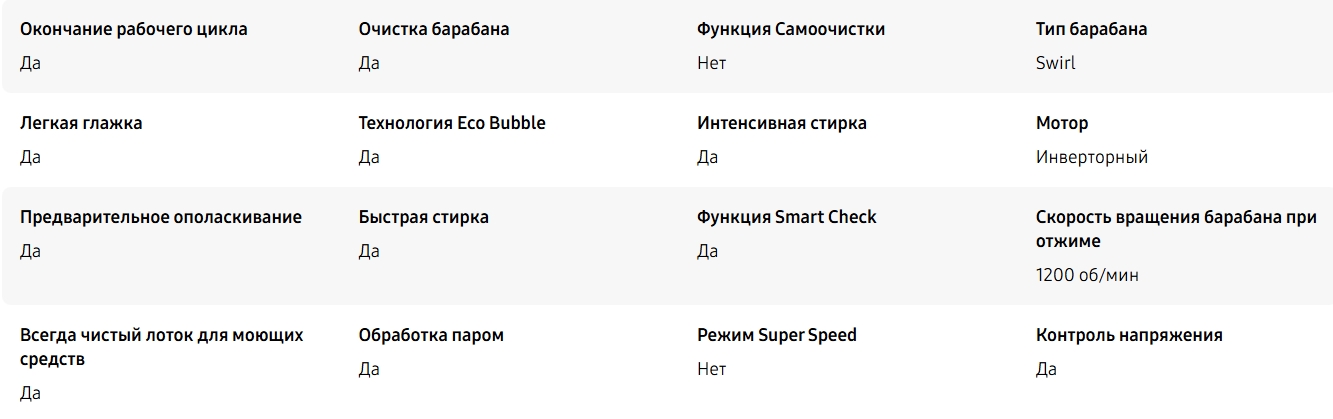
Task: Click the "Очистка барабана" heading
Action: coord(434,29)
